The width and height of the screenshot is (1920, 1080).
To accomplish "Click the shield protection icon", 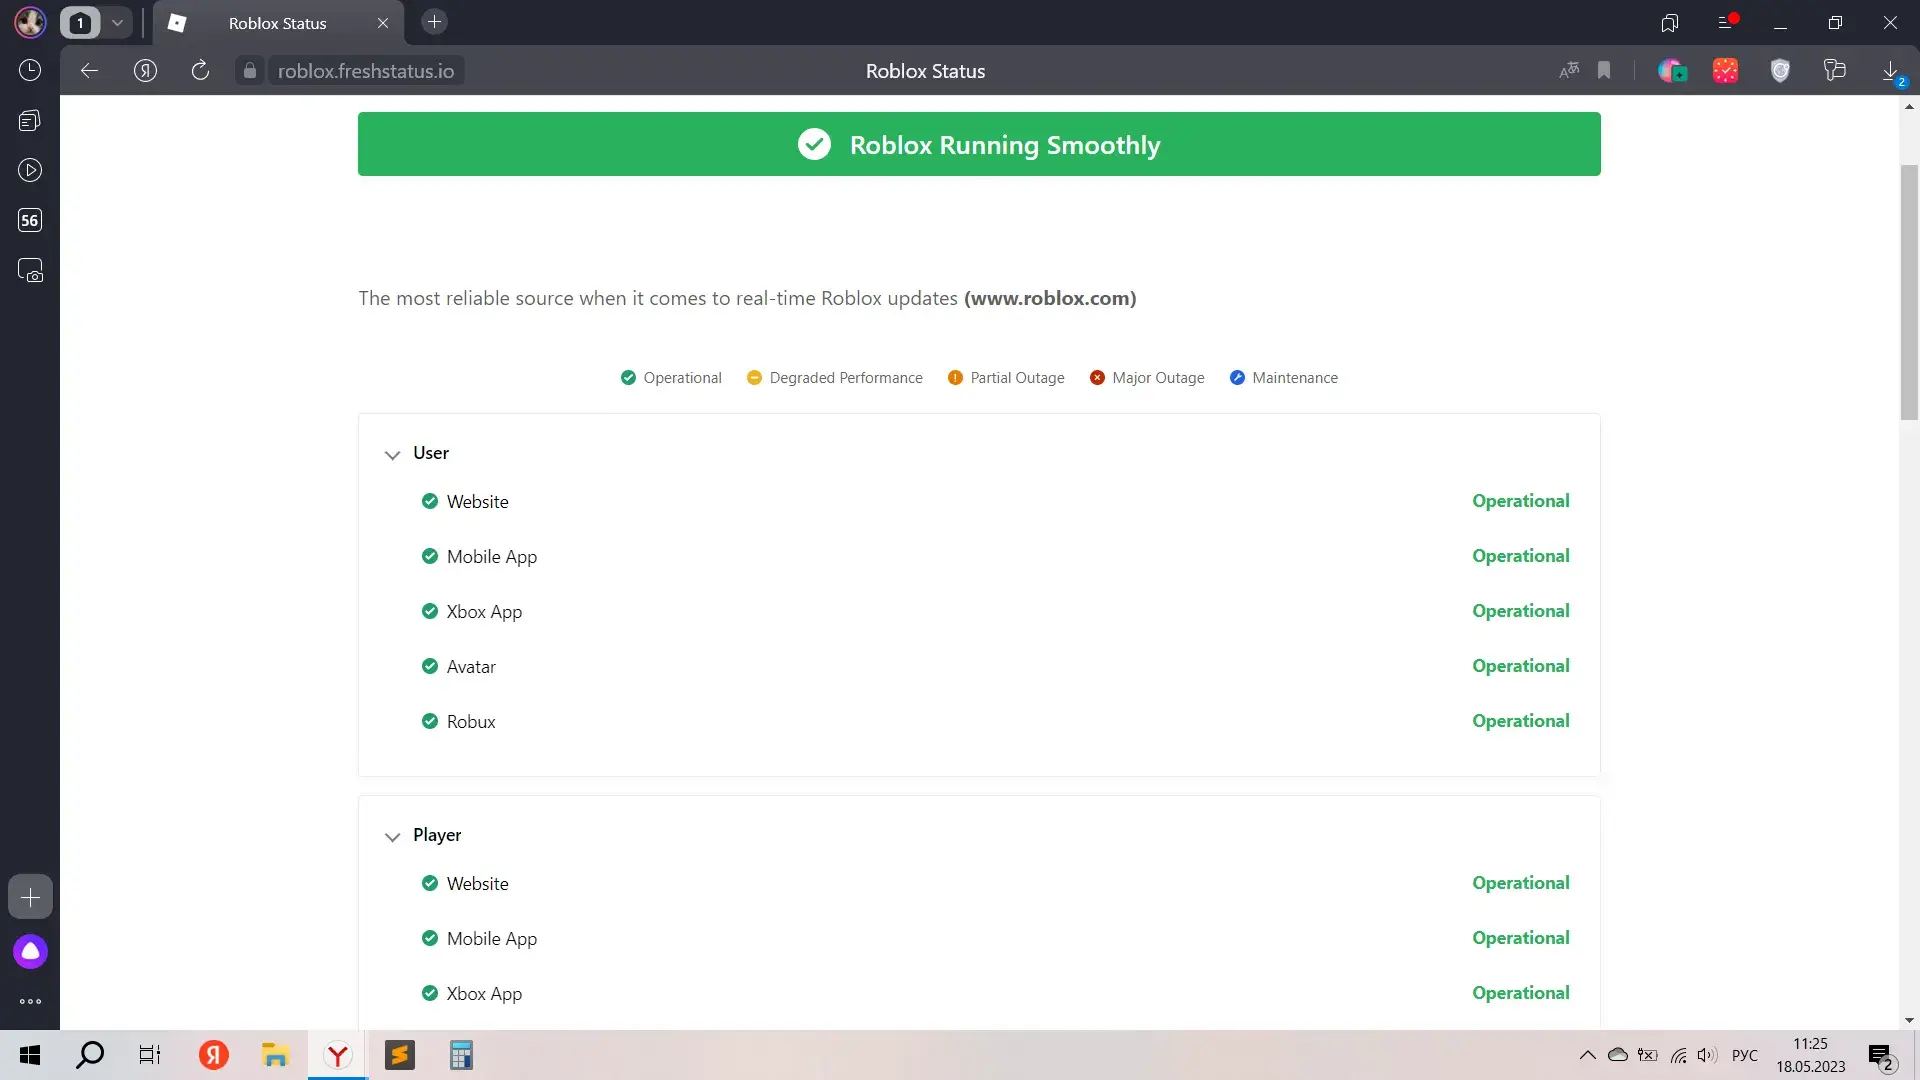I will click(1780, 70).
